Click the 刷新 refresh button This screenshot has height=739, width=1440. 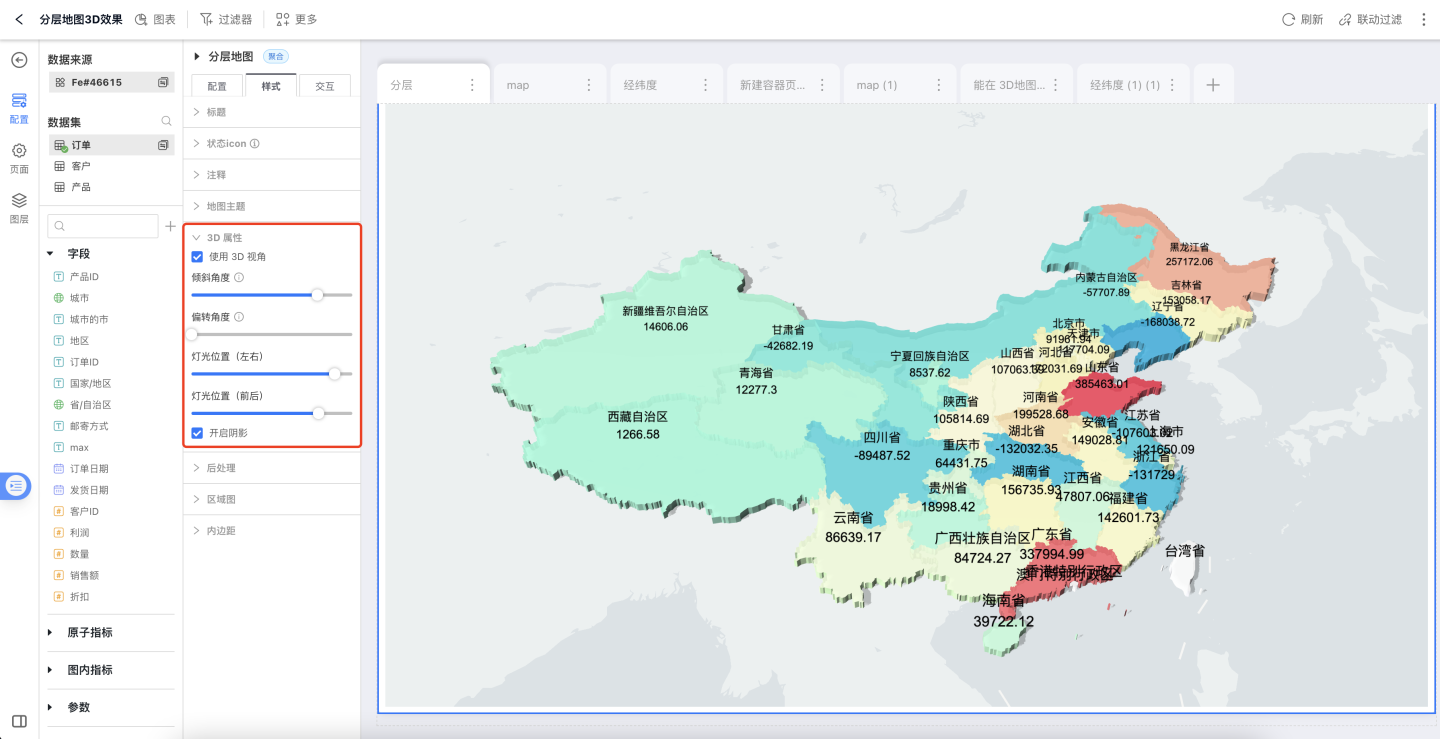1302,19
